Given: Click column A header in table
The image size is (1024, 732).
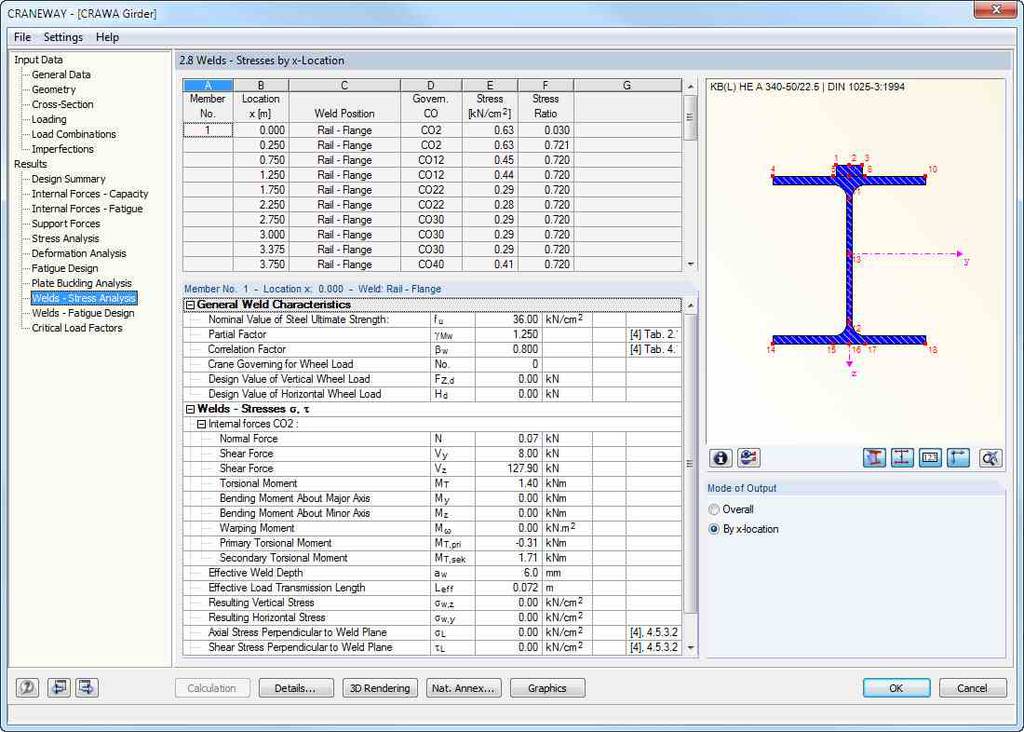Looking at the screenshot, I should [x=208, y=86].
